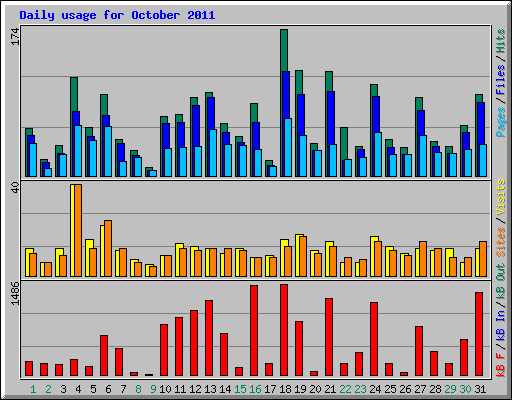
Task: Click the 174 scale value
Action: [x=15, y=36]
